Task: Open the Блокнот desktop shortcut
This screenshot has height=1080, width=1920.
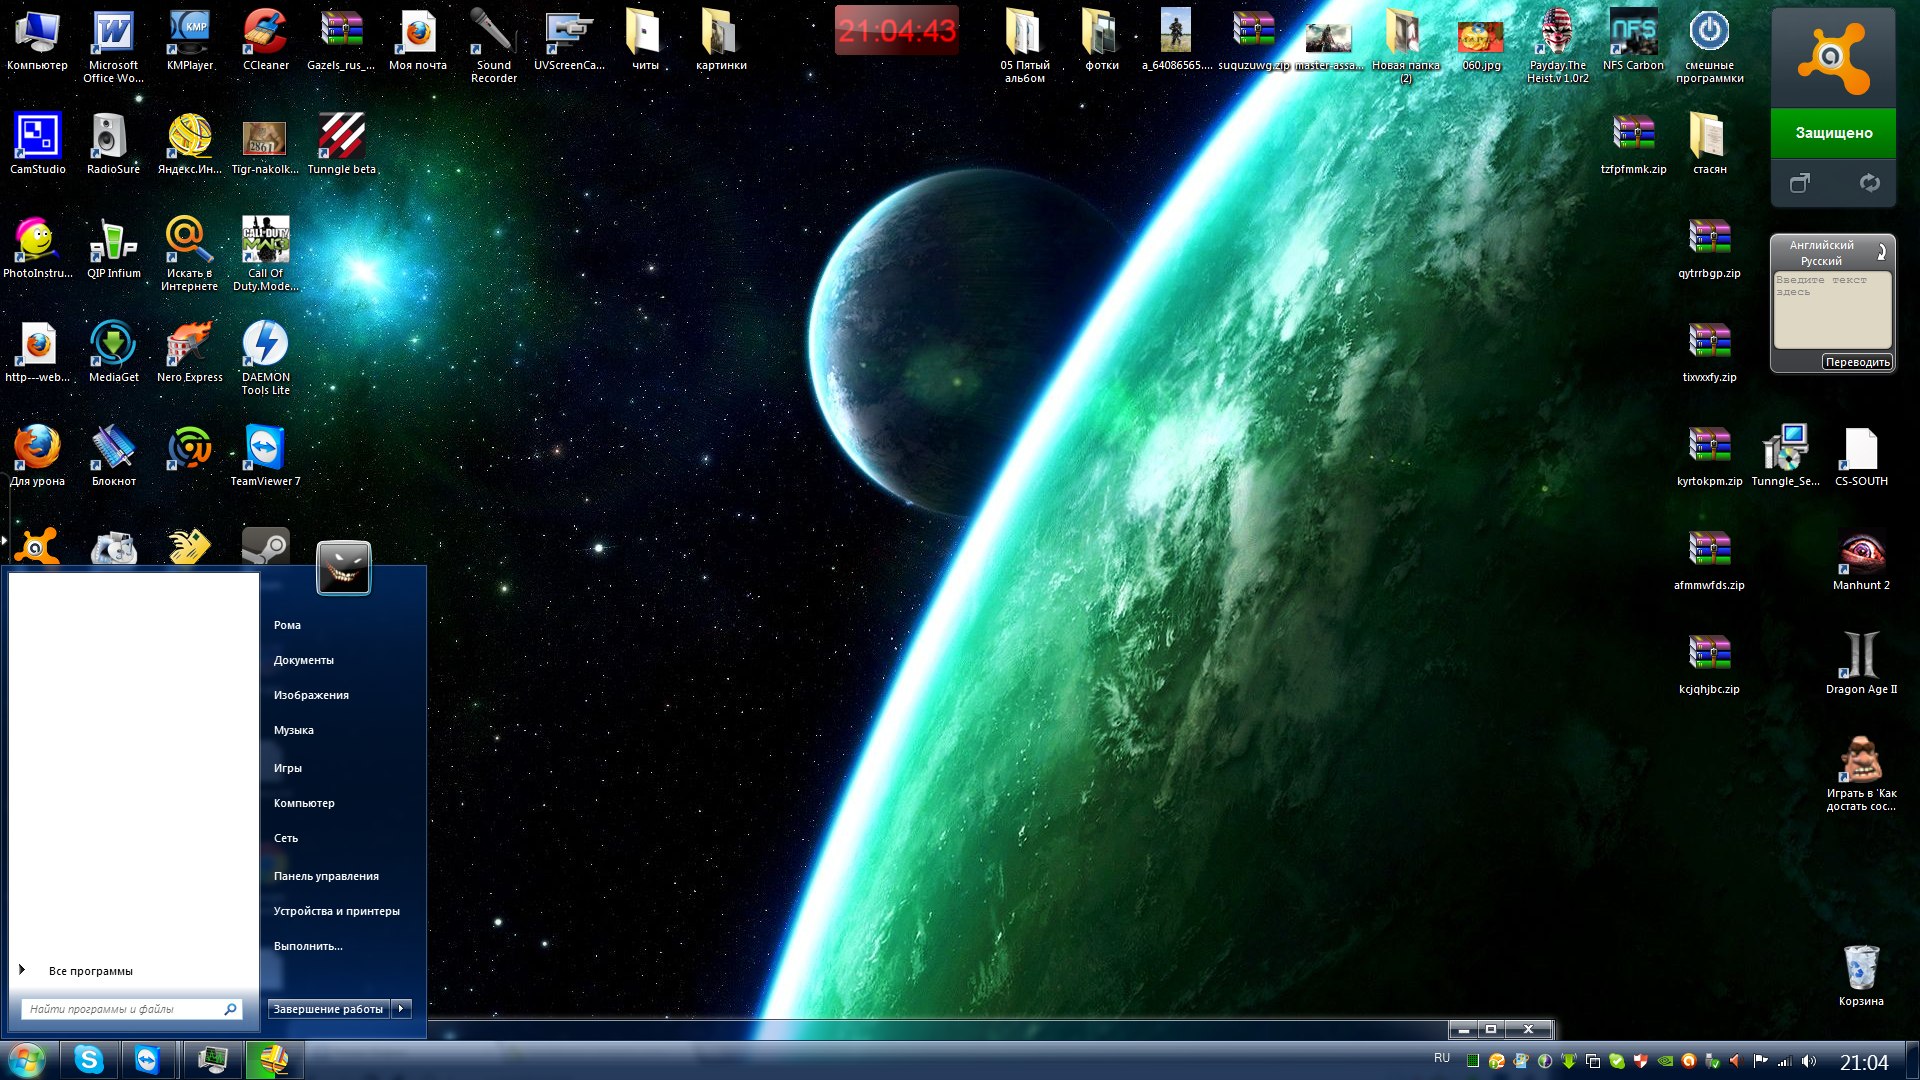Action: 113,456
